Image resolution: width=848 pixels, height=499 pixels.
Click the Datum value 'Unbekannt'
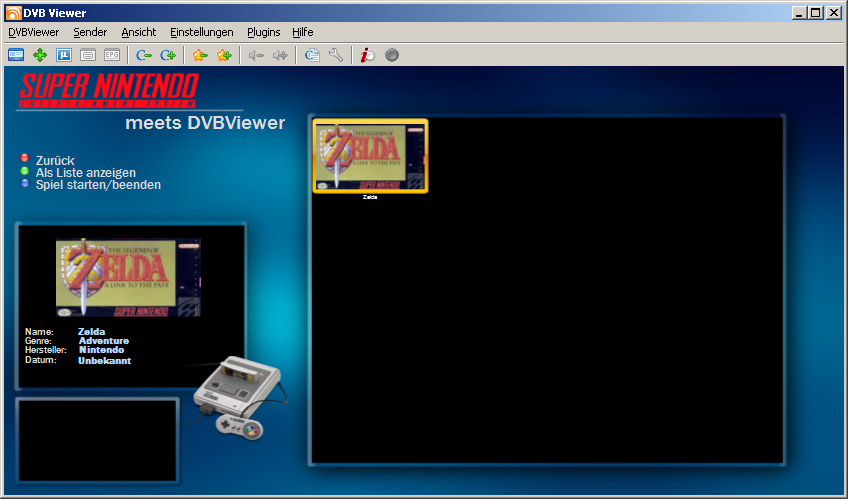coord(104,361)
